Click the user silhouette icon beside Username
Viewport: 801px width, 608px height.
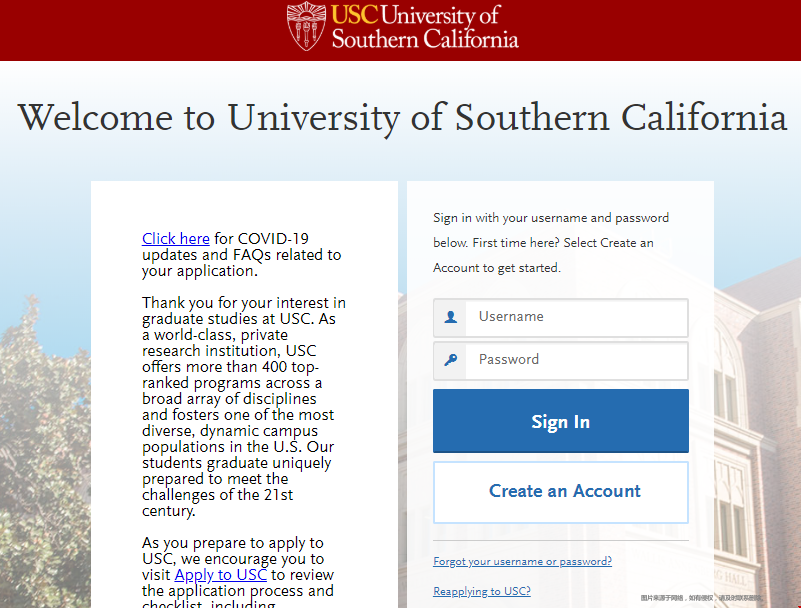tap(451, 317)
